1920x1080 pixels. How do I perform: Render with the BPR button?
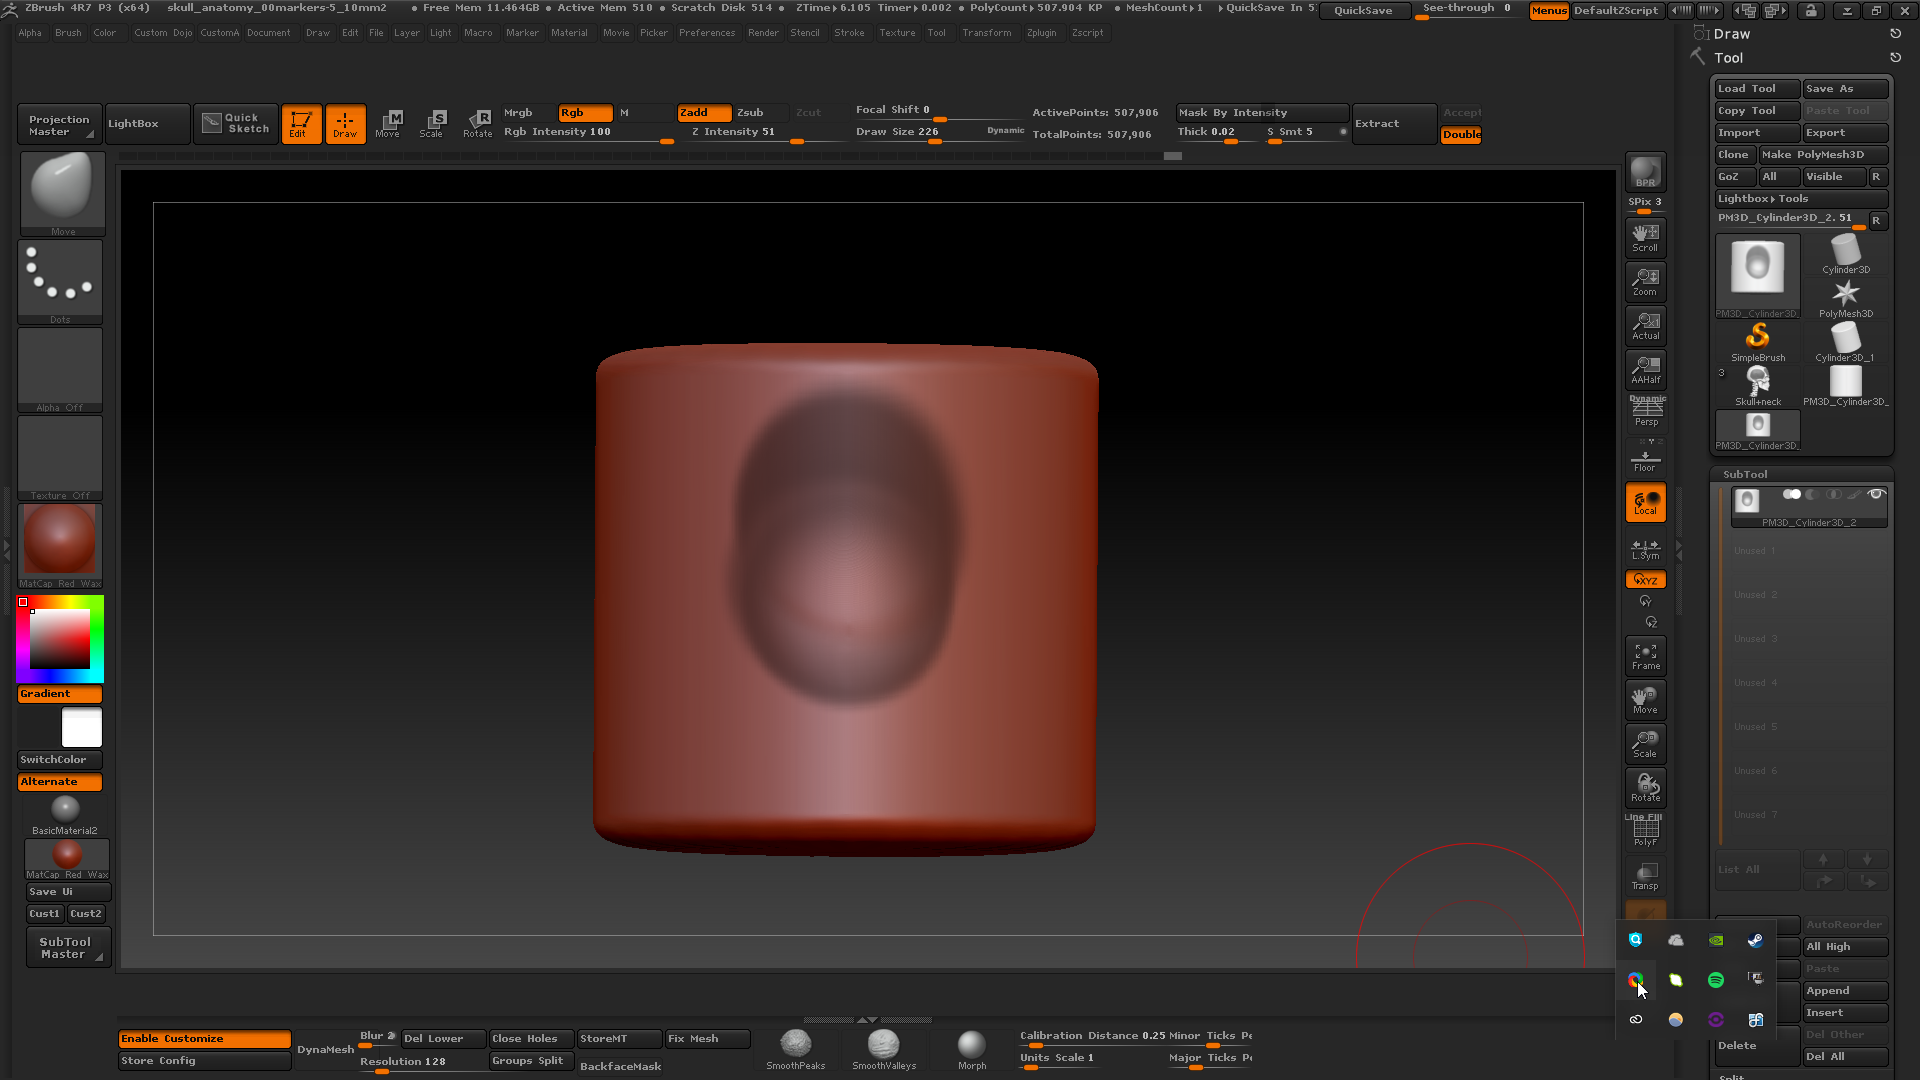[x=1645, y=172]
